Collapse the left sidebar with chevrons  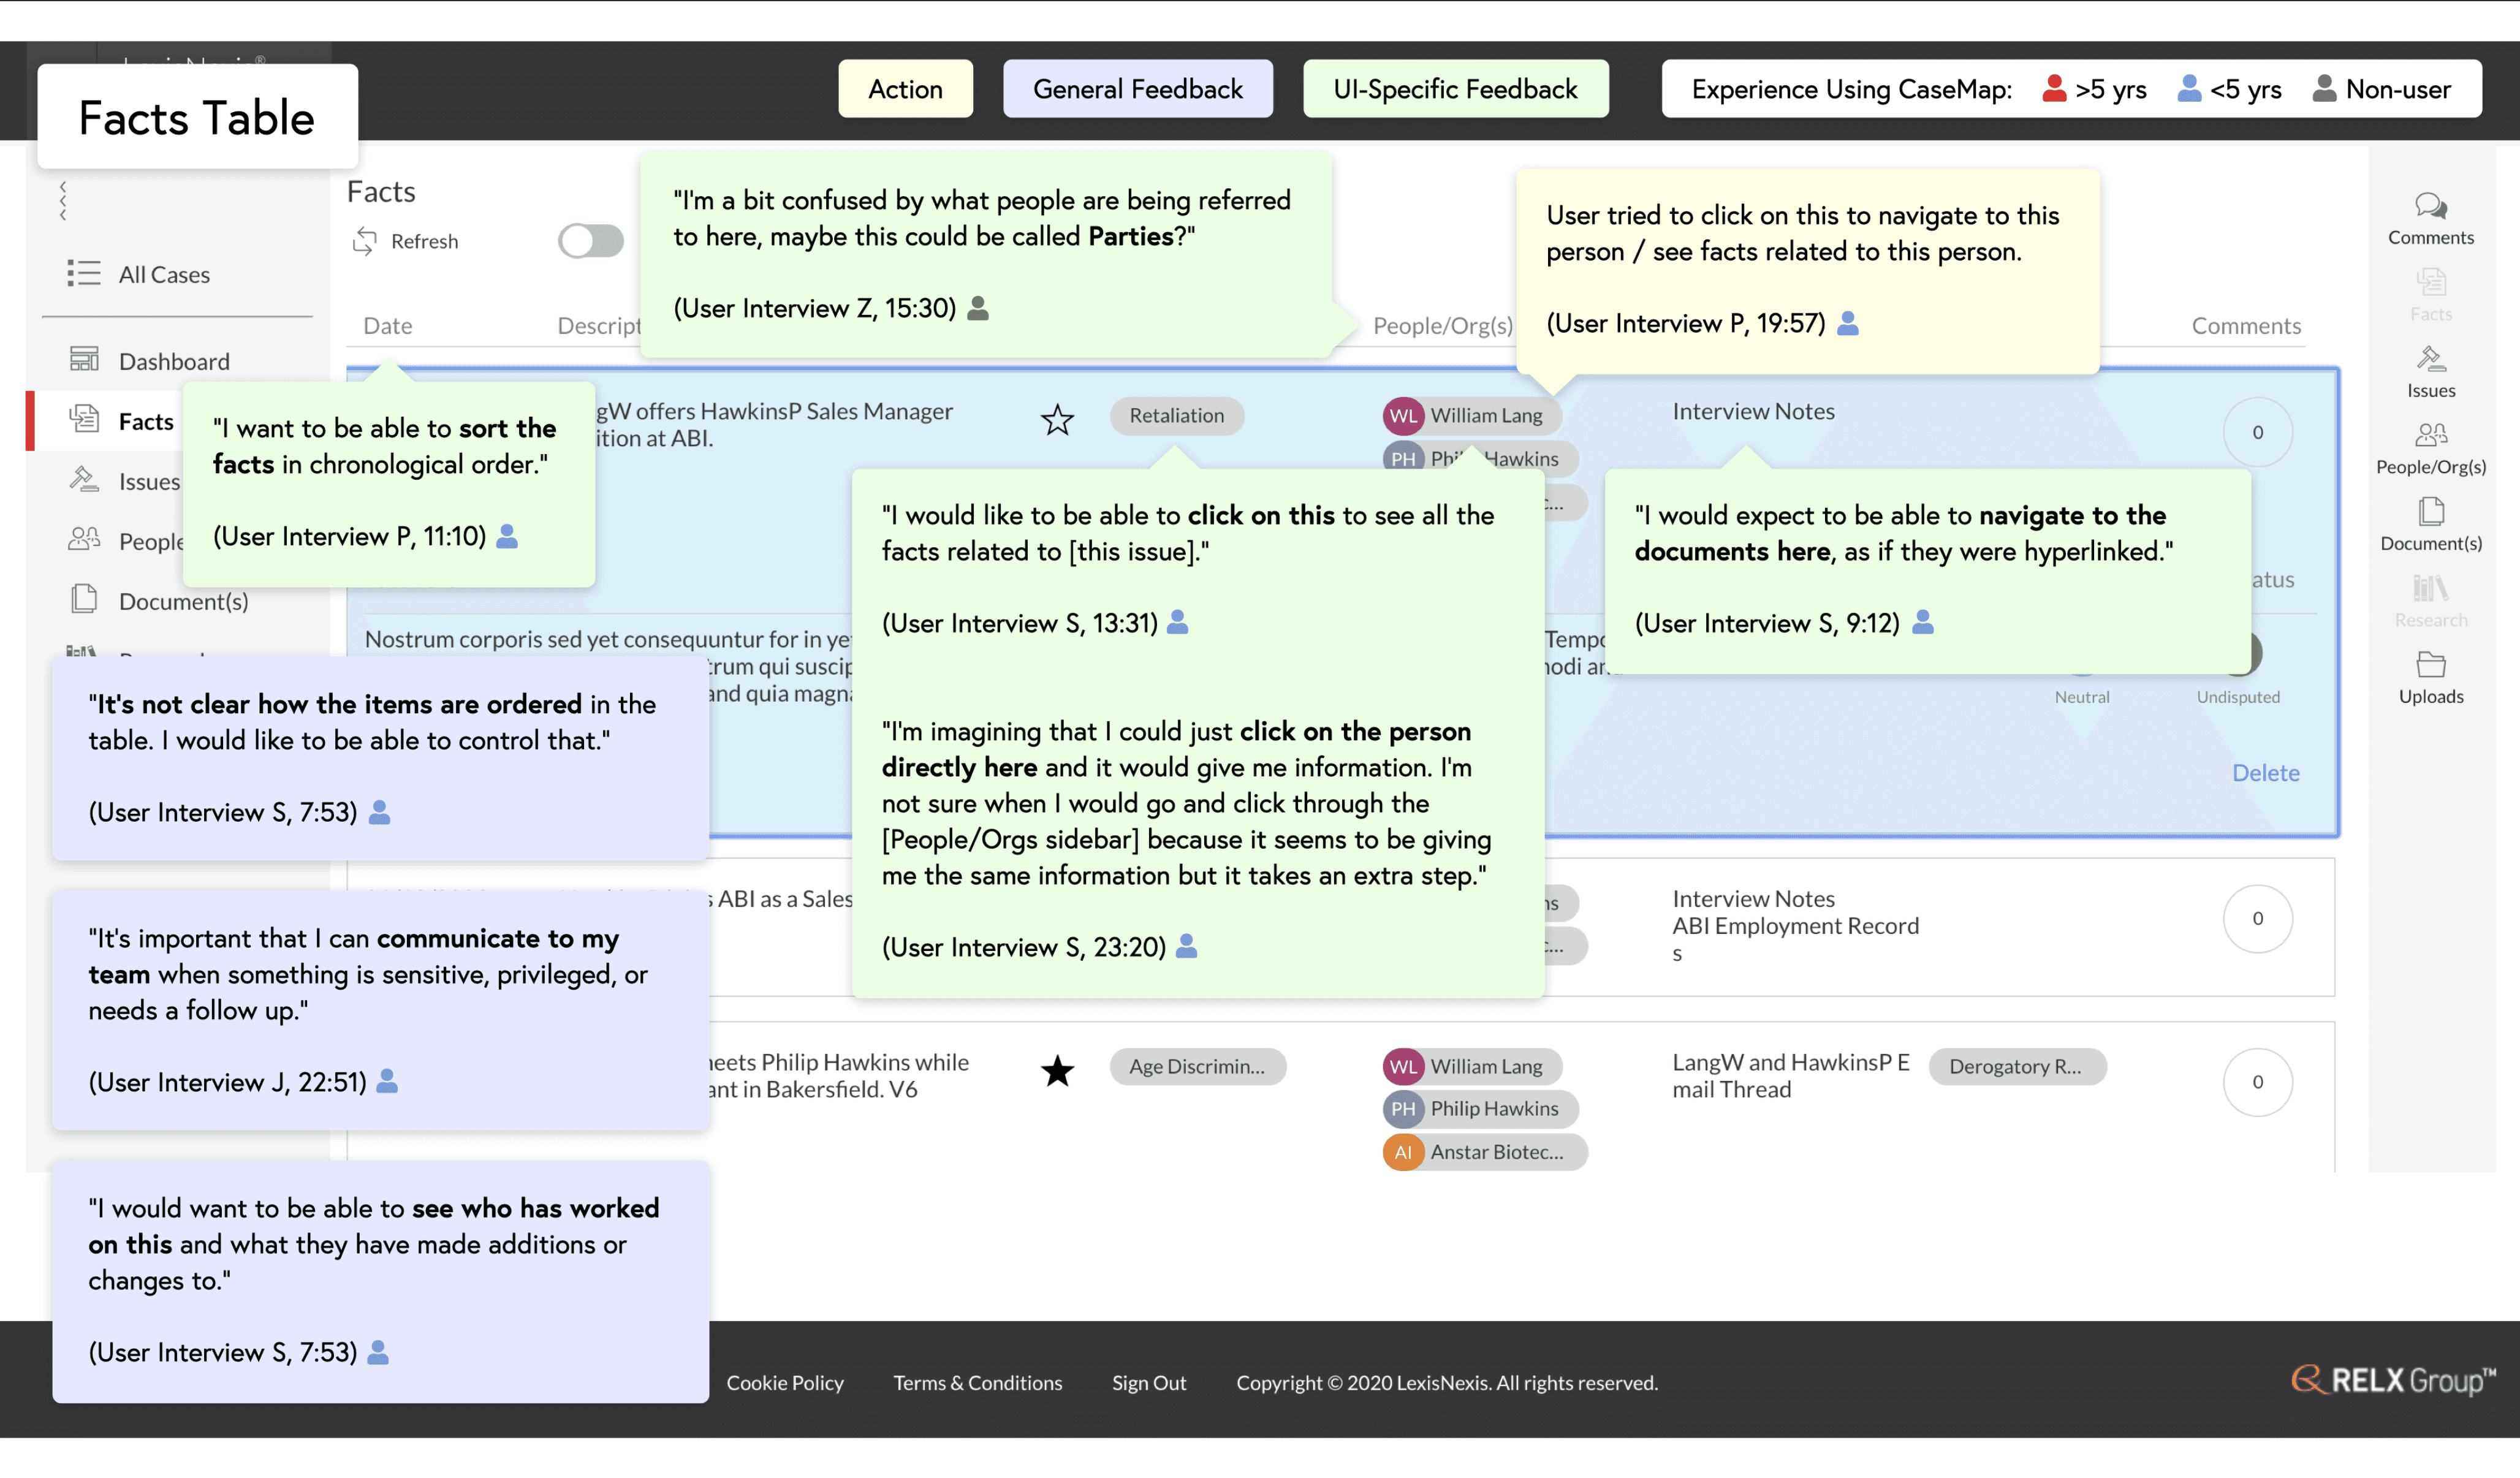click(x=63, y=201)
